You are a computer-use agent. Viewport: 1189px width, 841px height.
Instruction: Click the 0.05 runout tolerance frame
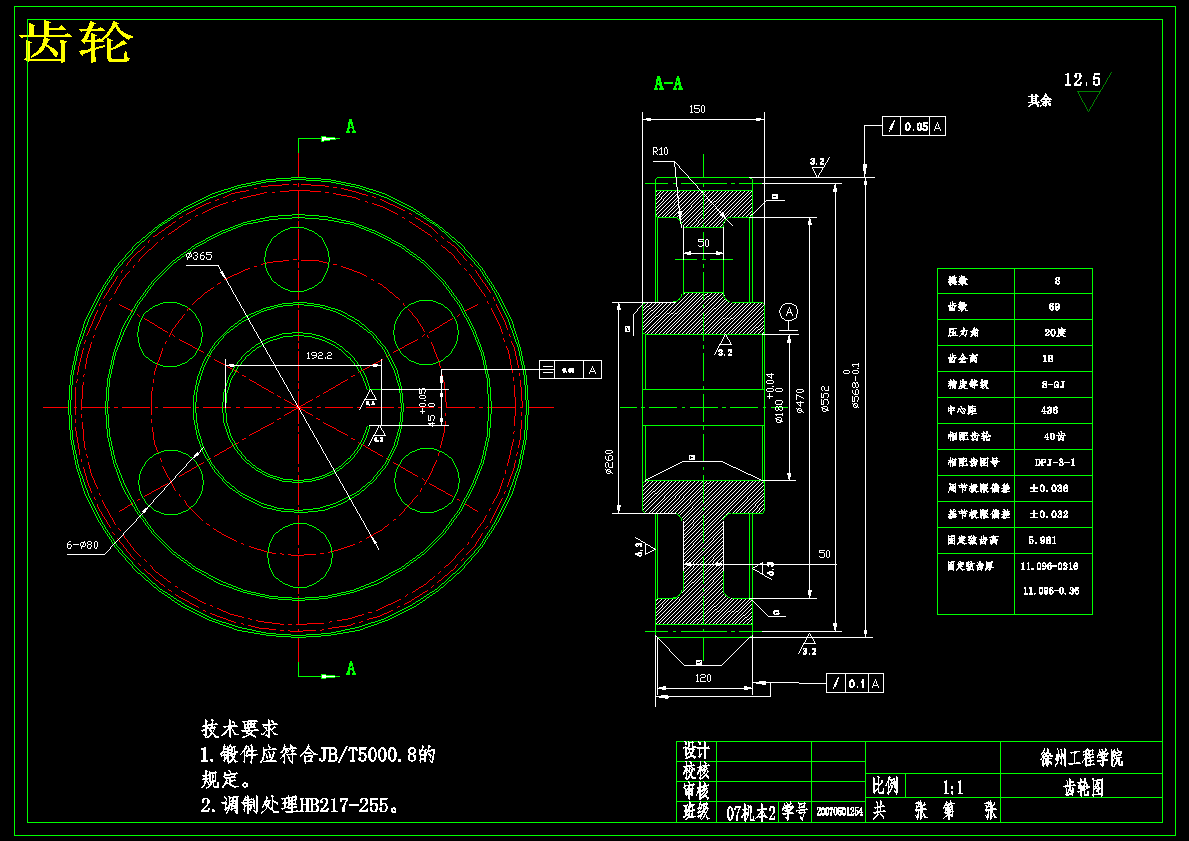[x=914, y=127]
